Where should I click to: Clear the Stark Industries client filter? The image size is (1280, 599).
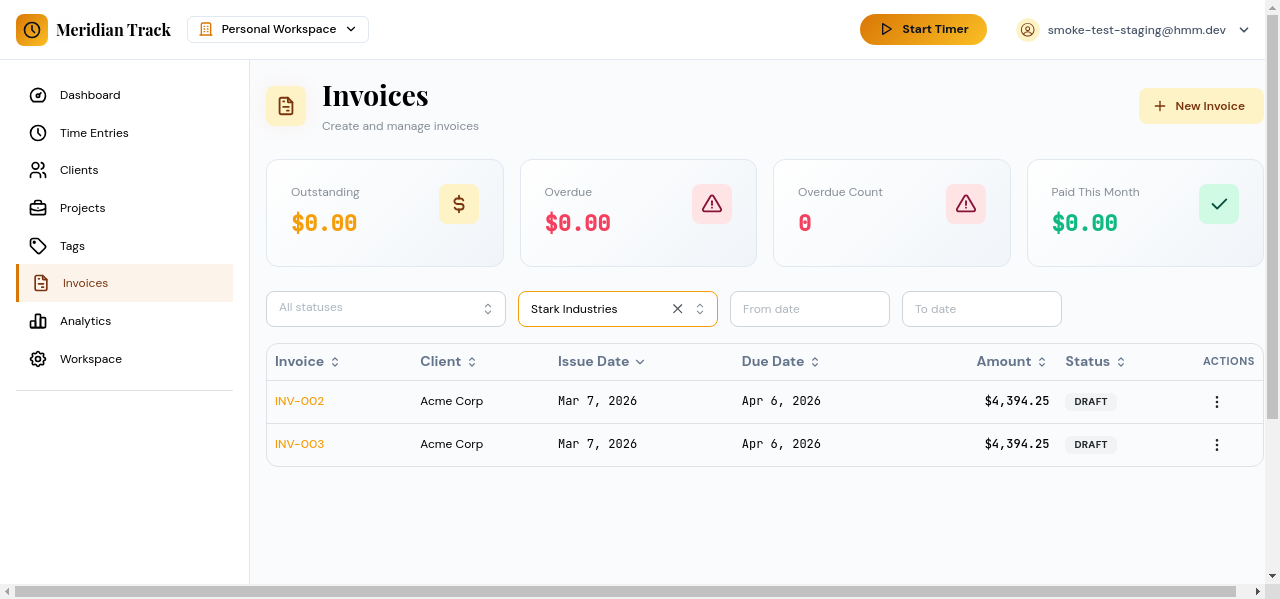tap(677, 309)
